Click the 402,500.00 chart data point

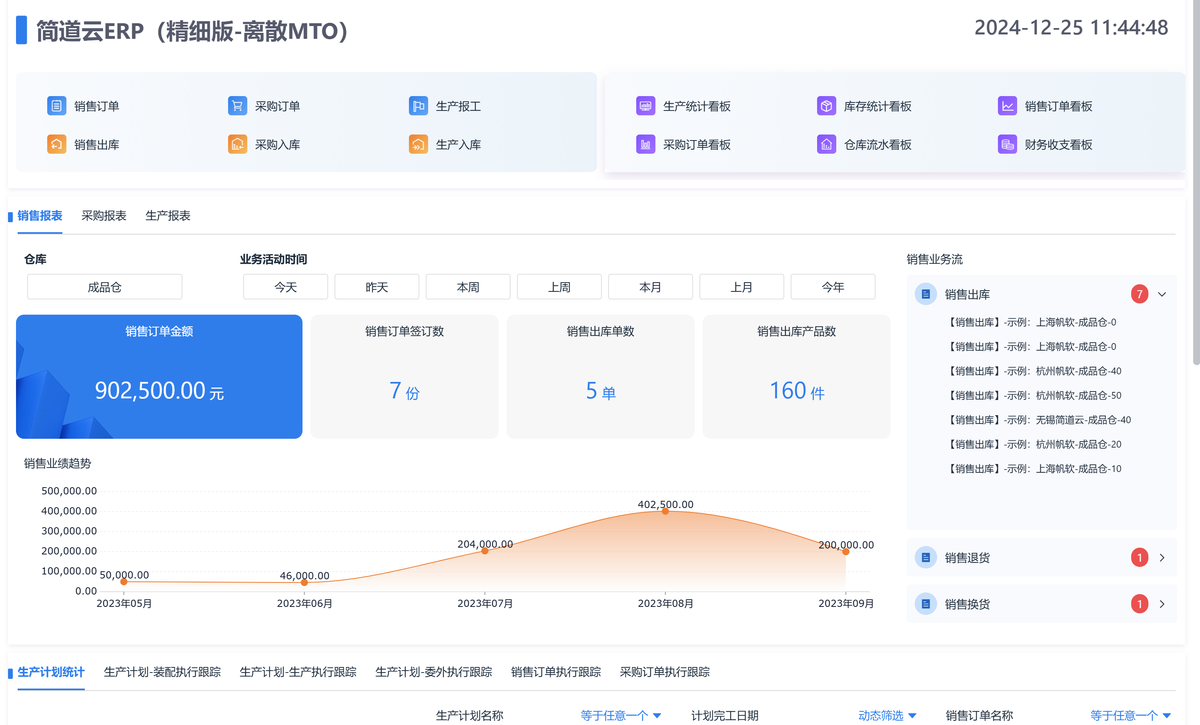pyautogui.click(x=666, y=511)
